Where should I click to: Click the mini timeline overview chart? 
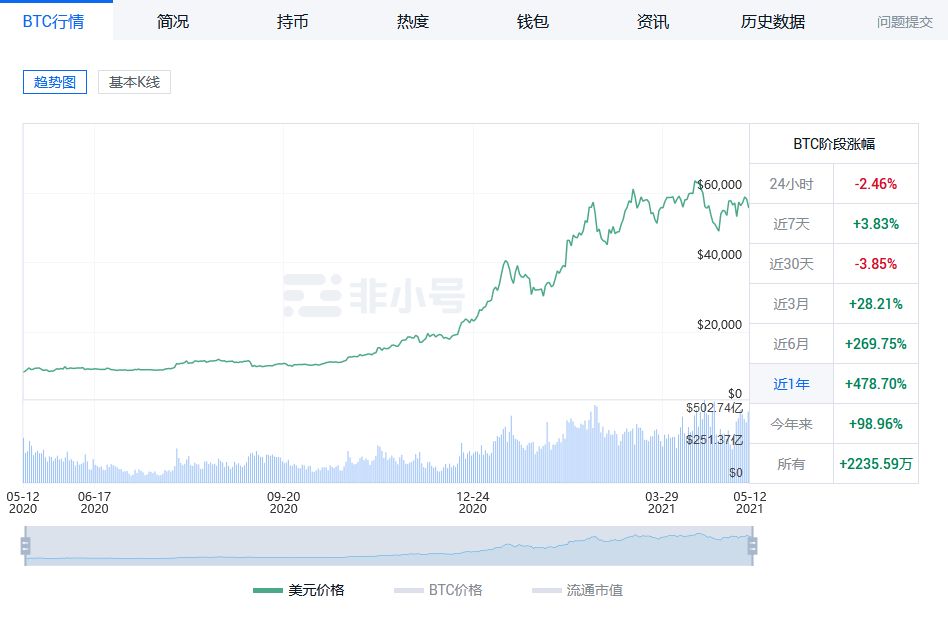click(390, 543)
